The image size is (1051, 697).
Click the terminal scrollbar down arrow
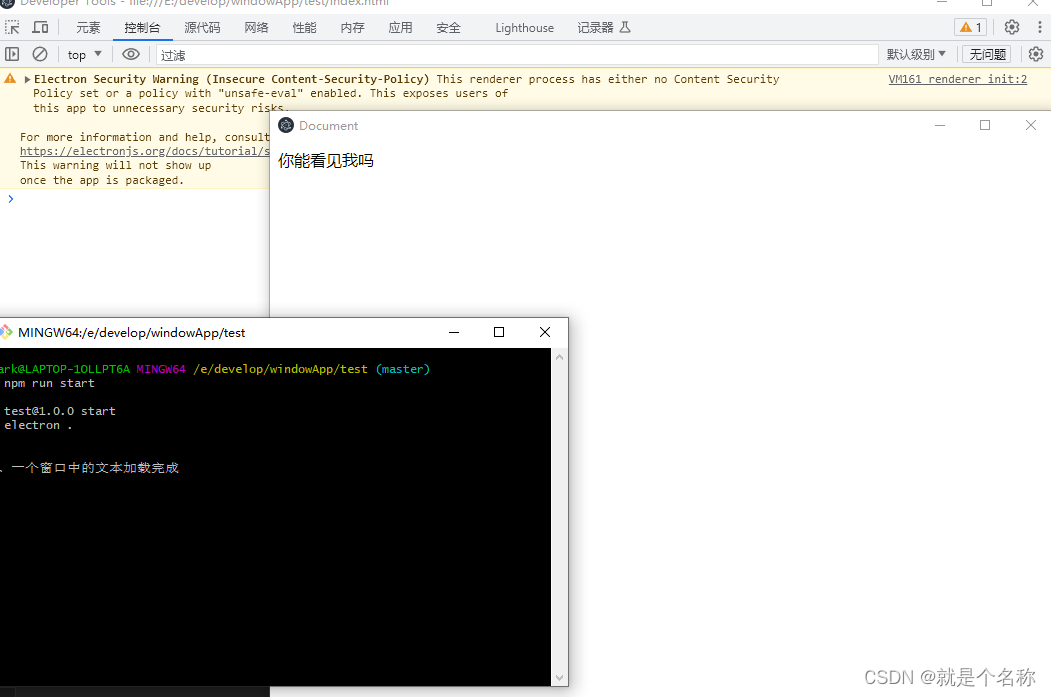[x=560, y=678]
